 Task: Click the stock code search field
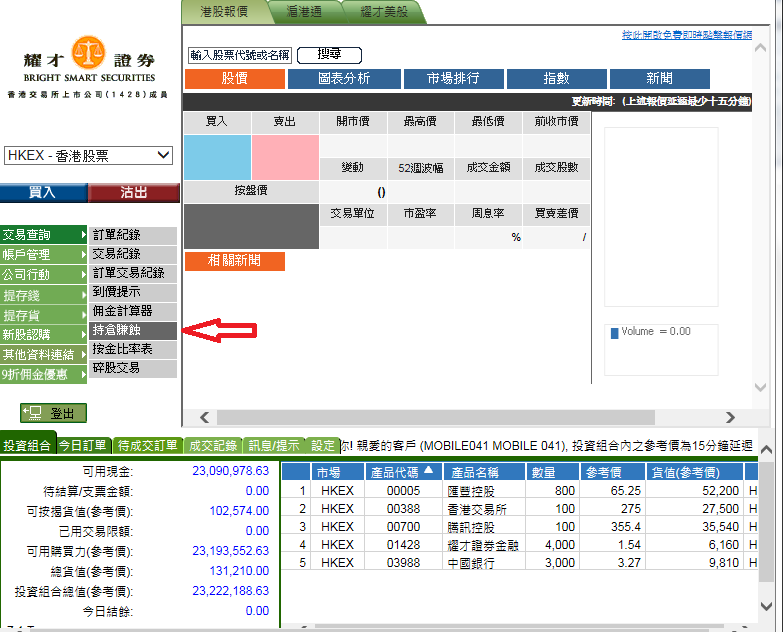tap(240, 55)
